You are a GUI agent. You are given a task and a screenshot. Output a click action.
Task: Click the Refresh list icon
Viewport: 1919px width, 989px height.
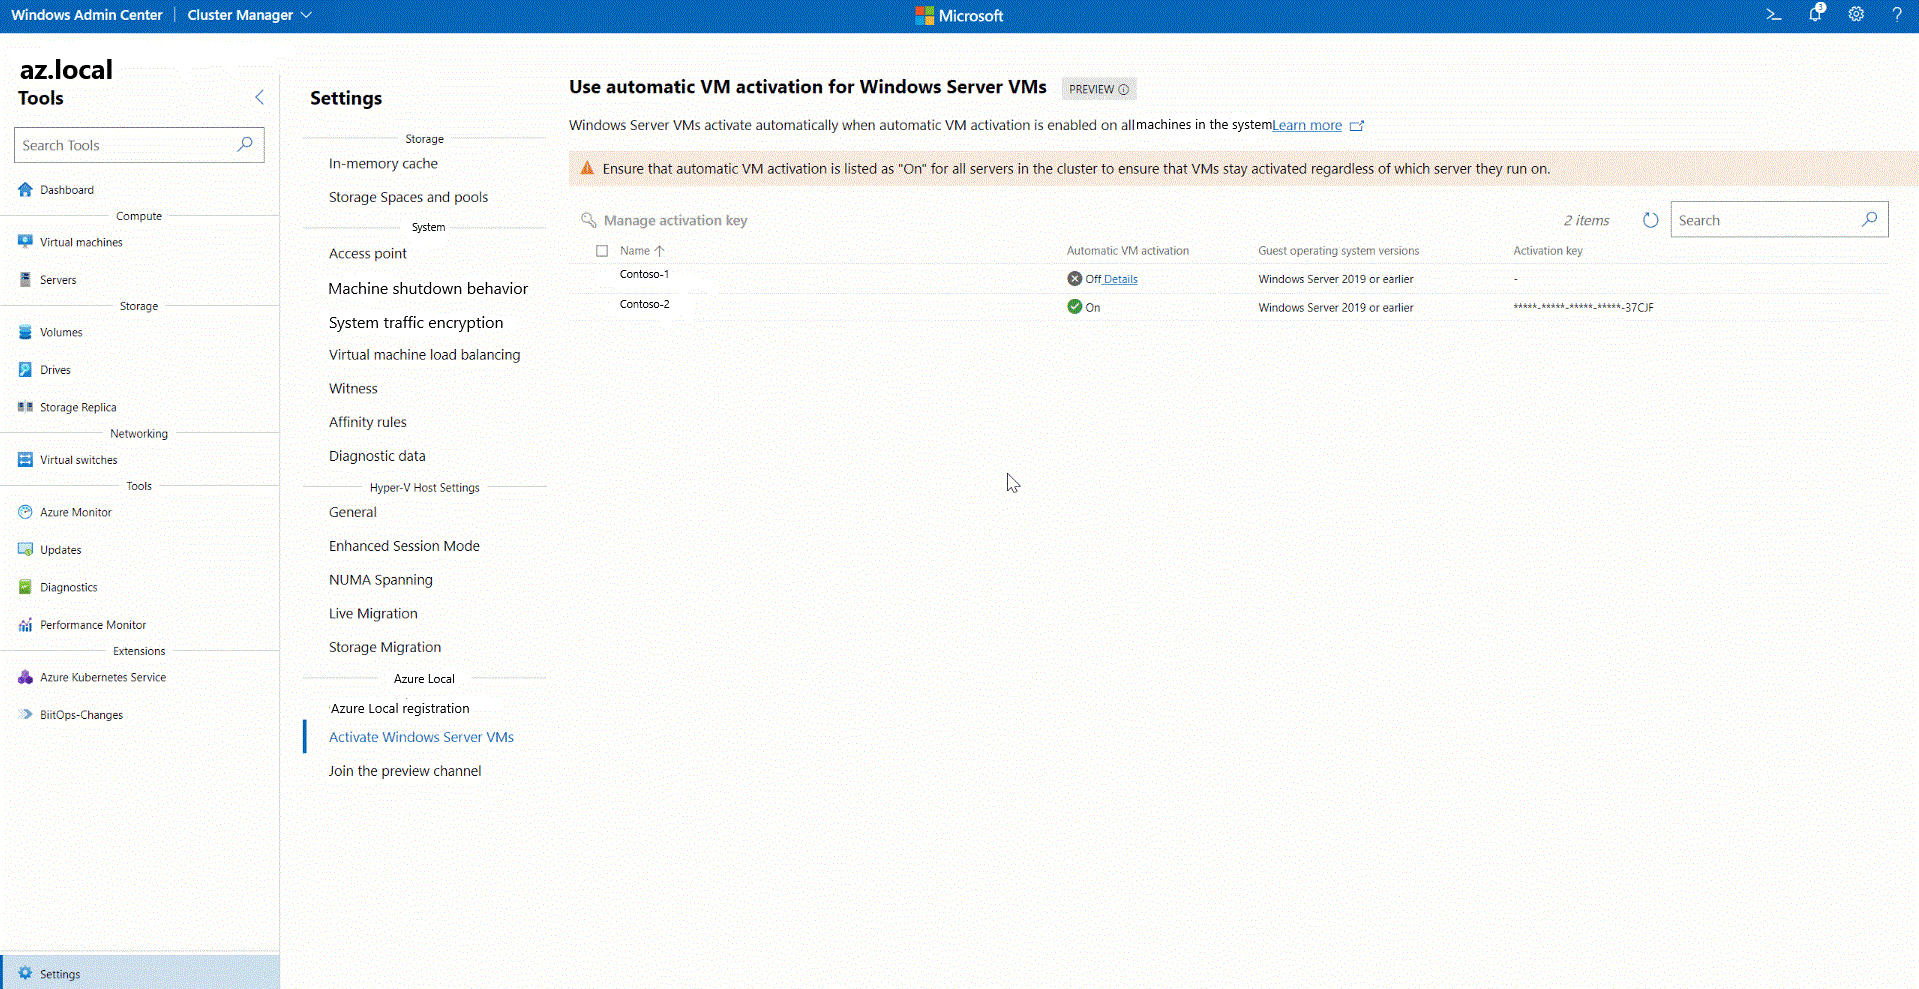click(x=1650, y=220)
